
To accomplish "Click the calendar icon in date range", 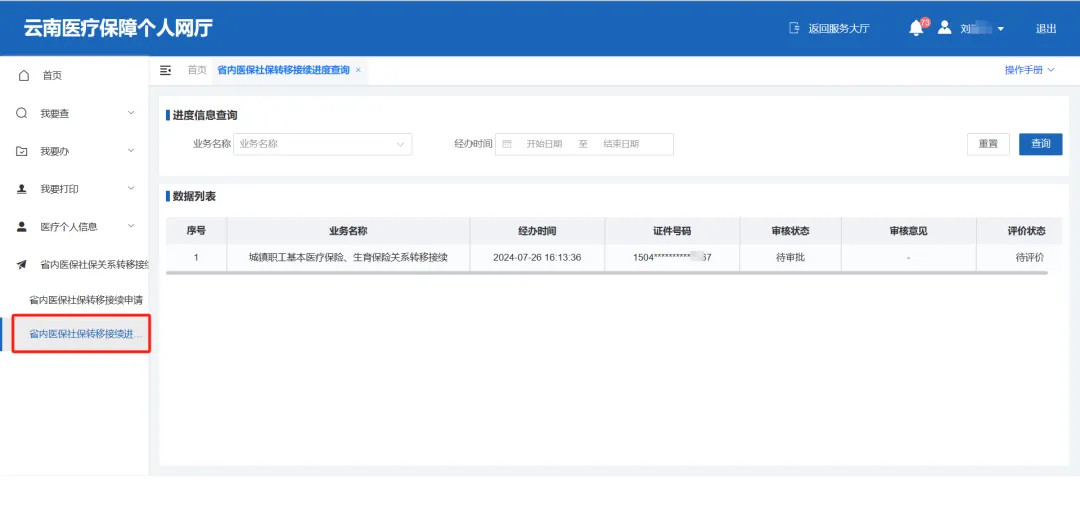I will (x=507, y=144).
